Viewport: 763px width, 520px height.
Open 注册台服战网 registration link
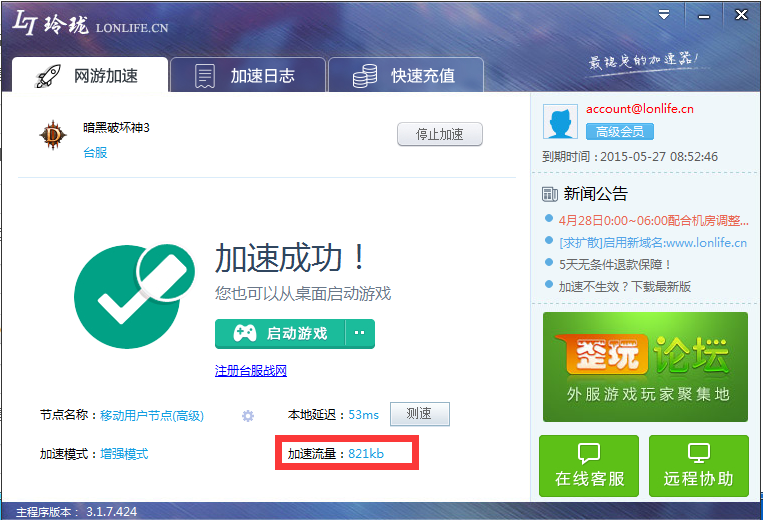[x=251, y=371]
